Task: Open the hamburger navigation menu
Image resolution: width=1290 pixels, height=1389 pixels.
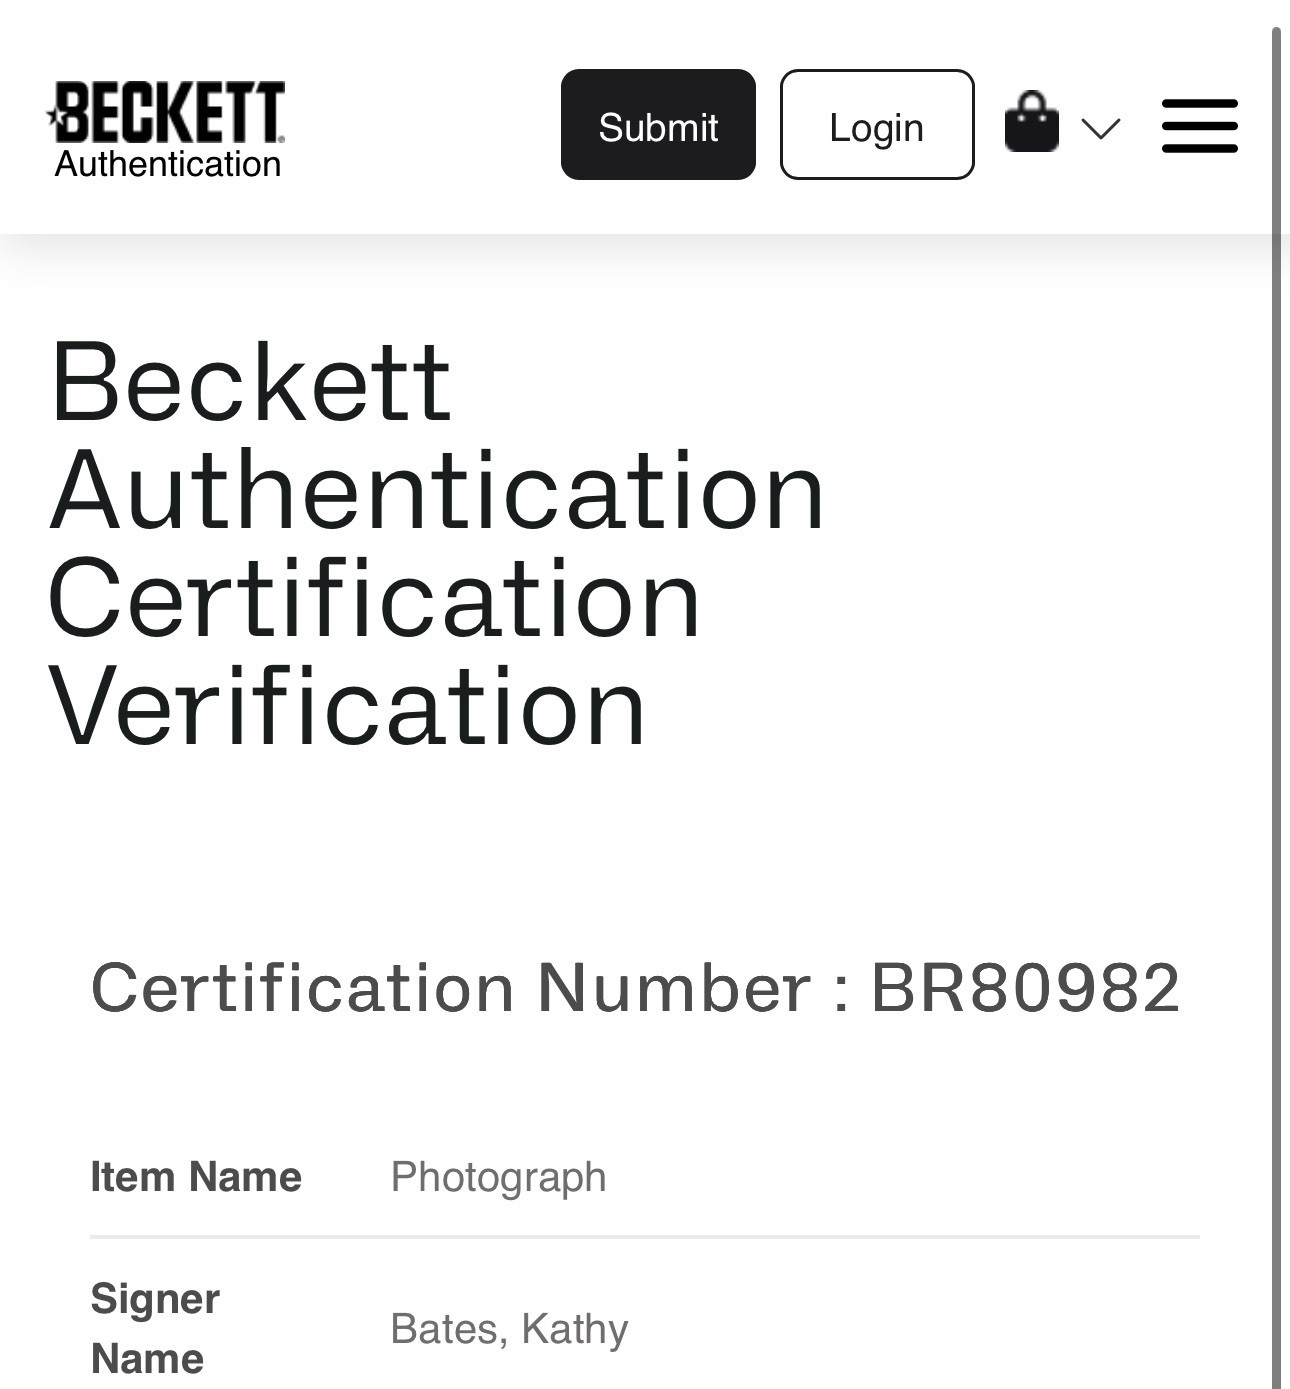Action: (1199, 126)
